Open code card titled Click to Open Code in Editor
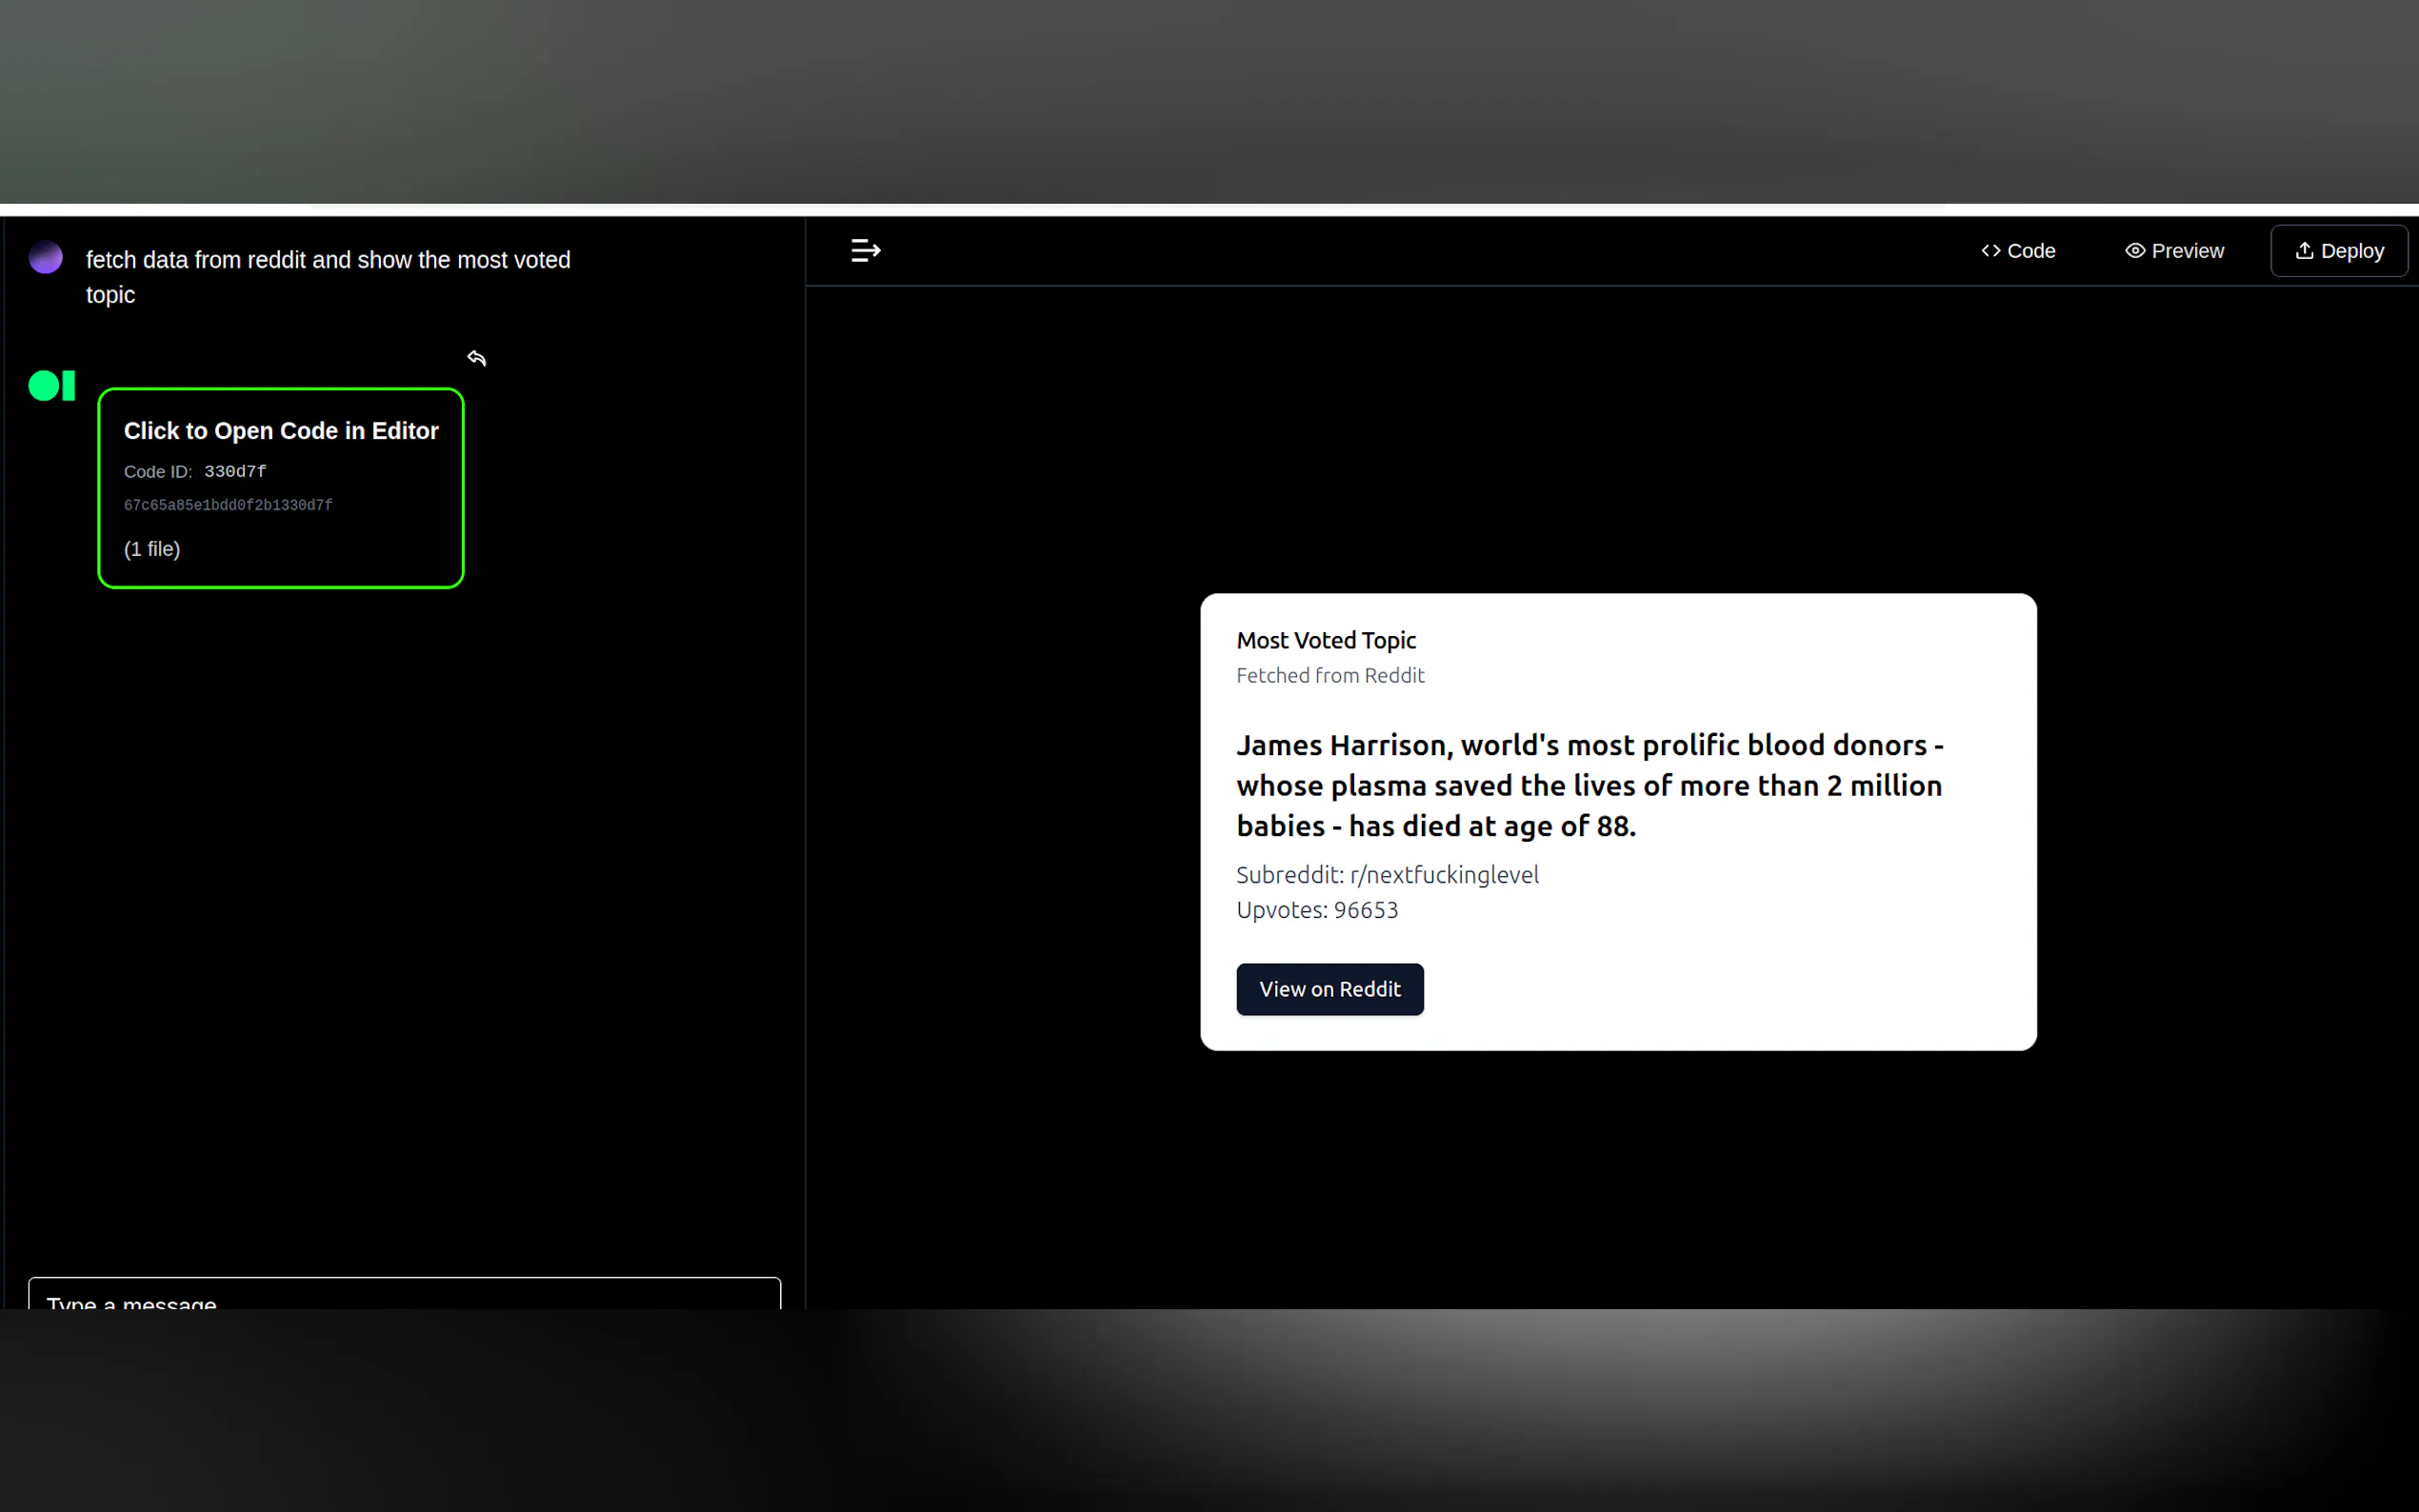The height and width of the screenshot is (1512, 2419). (281, 431)
